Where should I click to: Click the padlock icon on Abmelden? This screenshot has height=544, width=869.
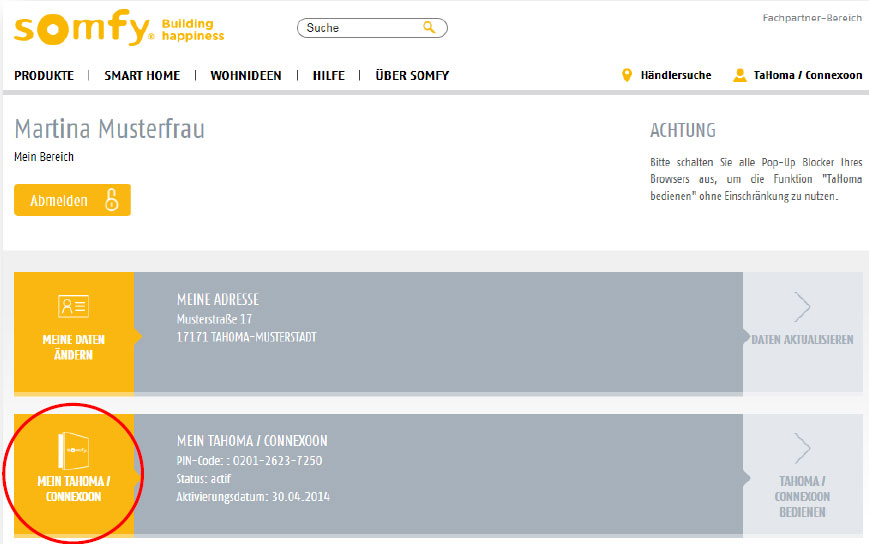(x=112, y=199)
